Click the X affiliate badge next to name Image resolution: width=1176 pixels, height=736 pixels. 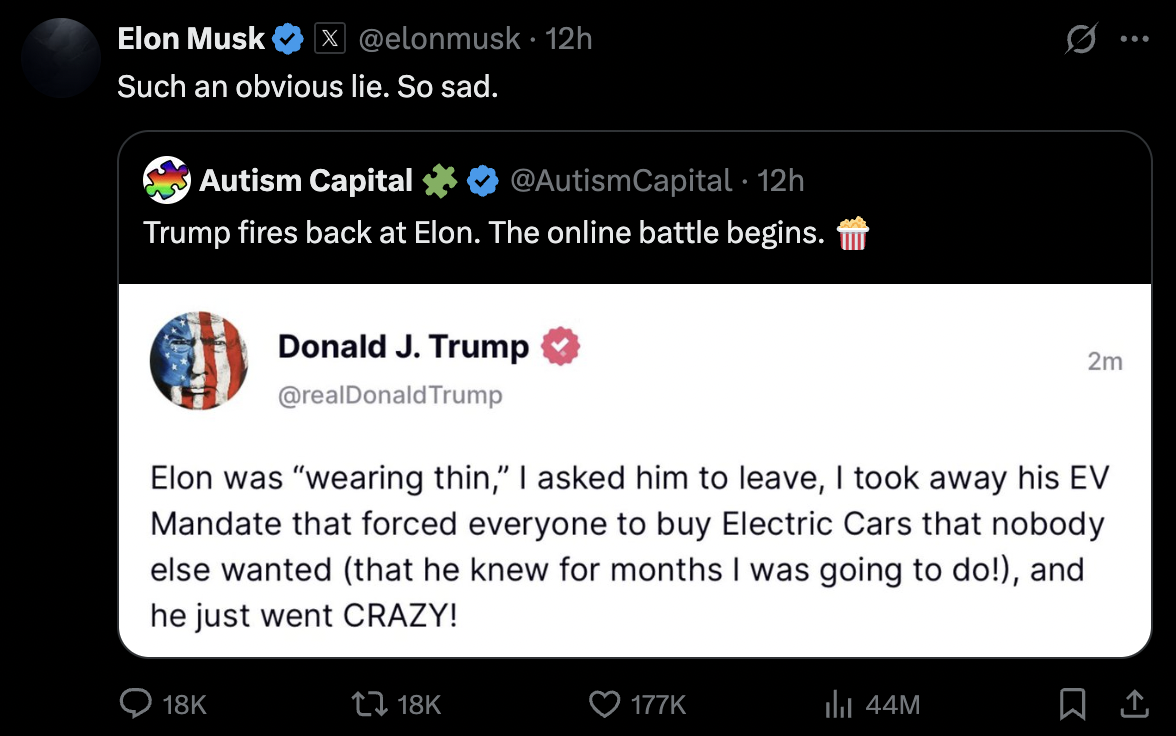coord(330,38)
